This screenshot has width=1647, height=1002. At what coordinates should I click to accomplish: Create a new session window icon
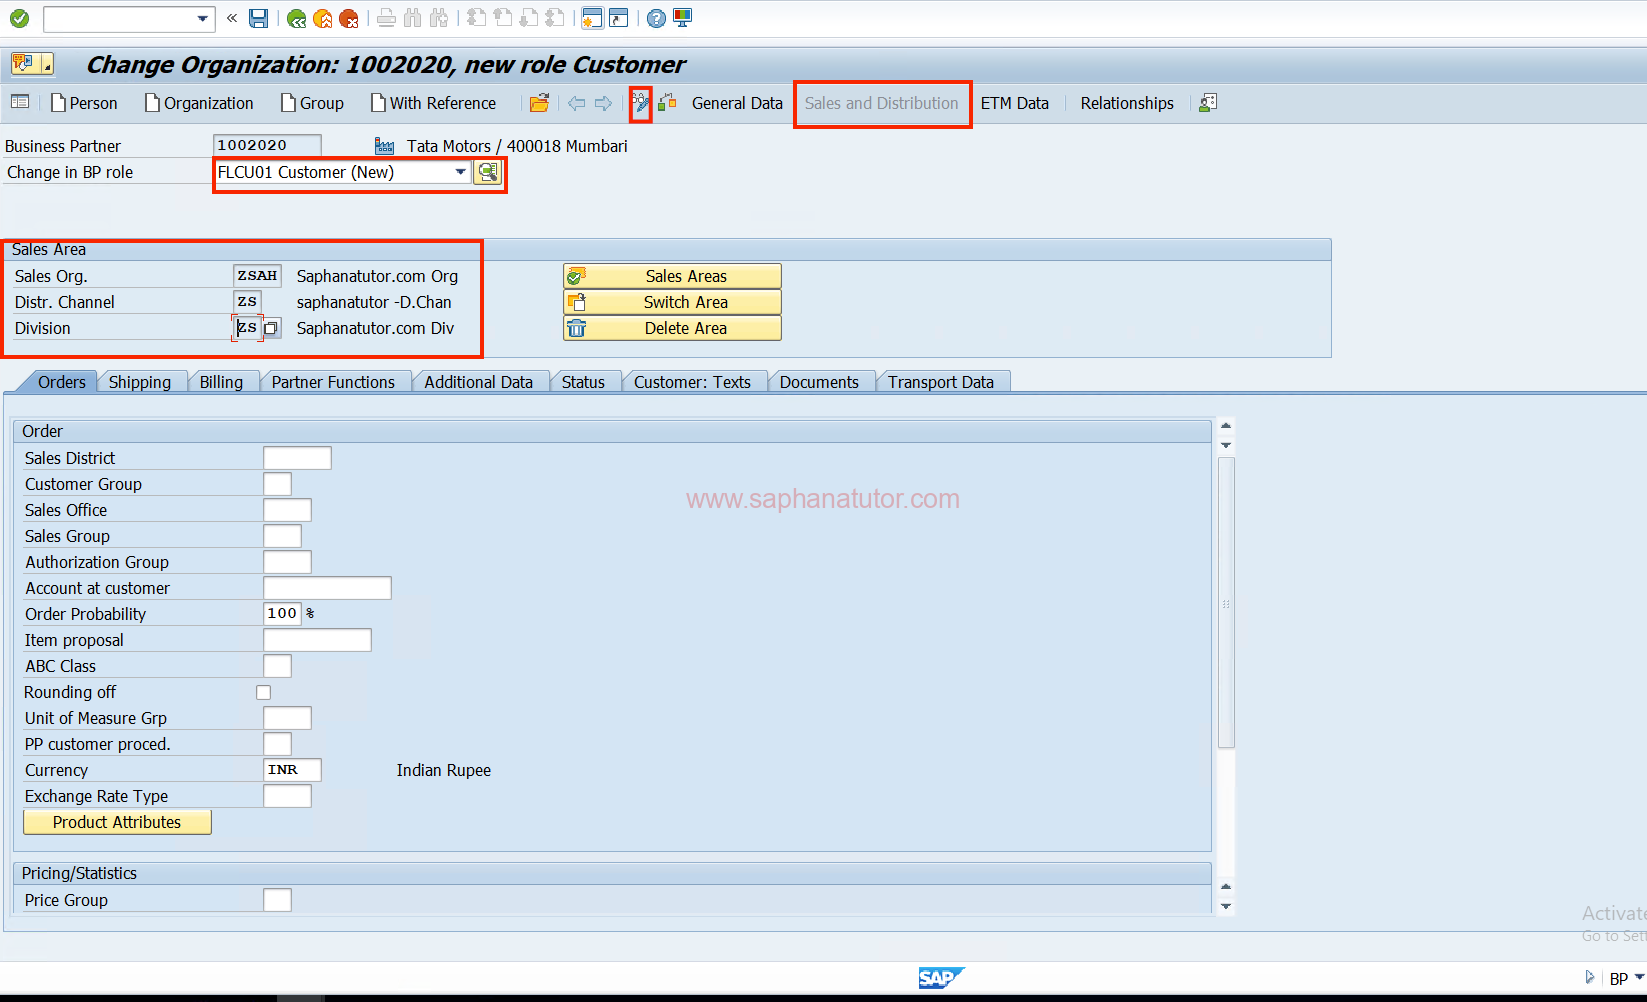click(592, 18)
